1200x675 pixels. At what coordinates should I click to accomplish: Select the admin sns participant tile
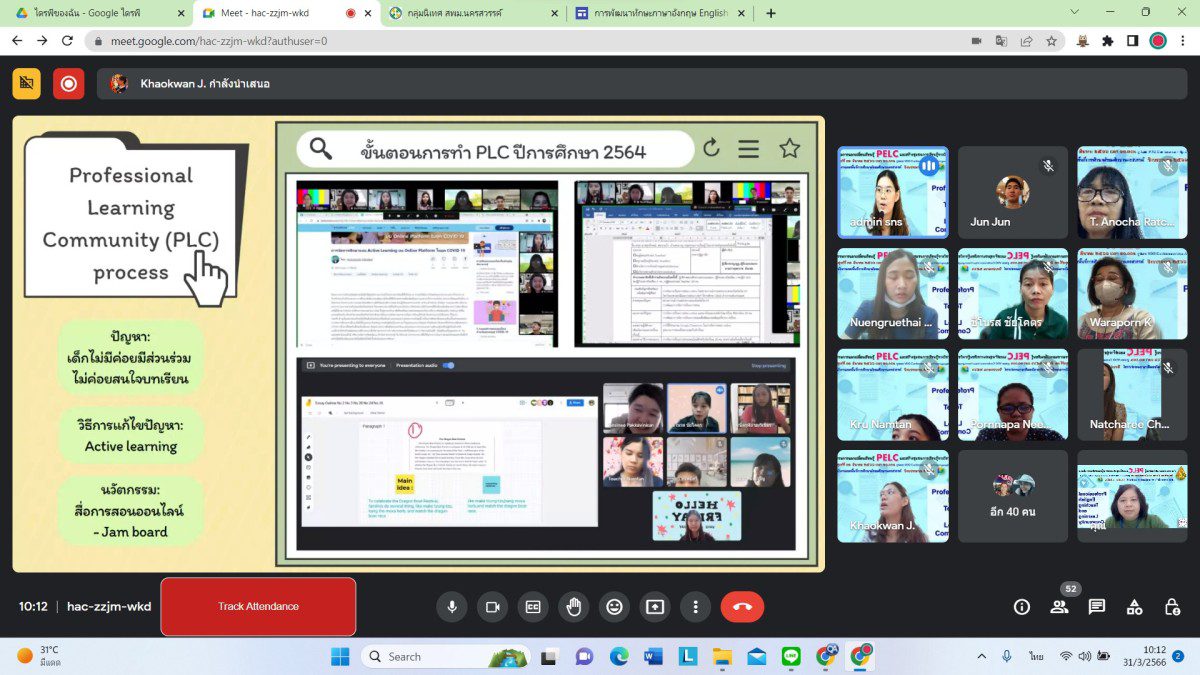(x=893, y=192)
